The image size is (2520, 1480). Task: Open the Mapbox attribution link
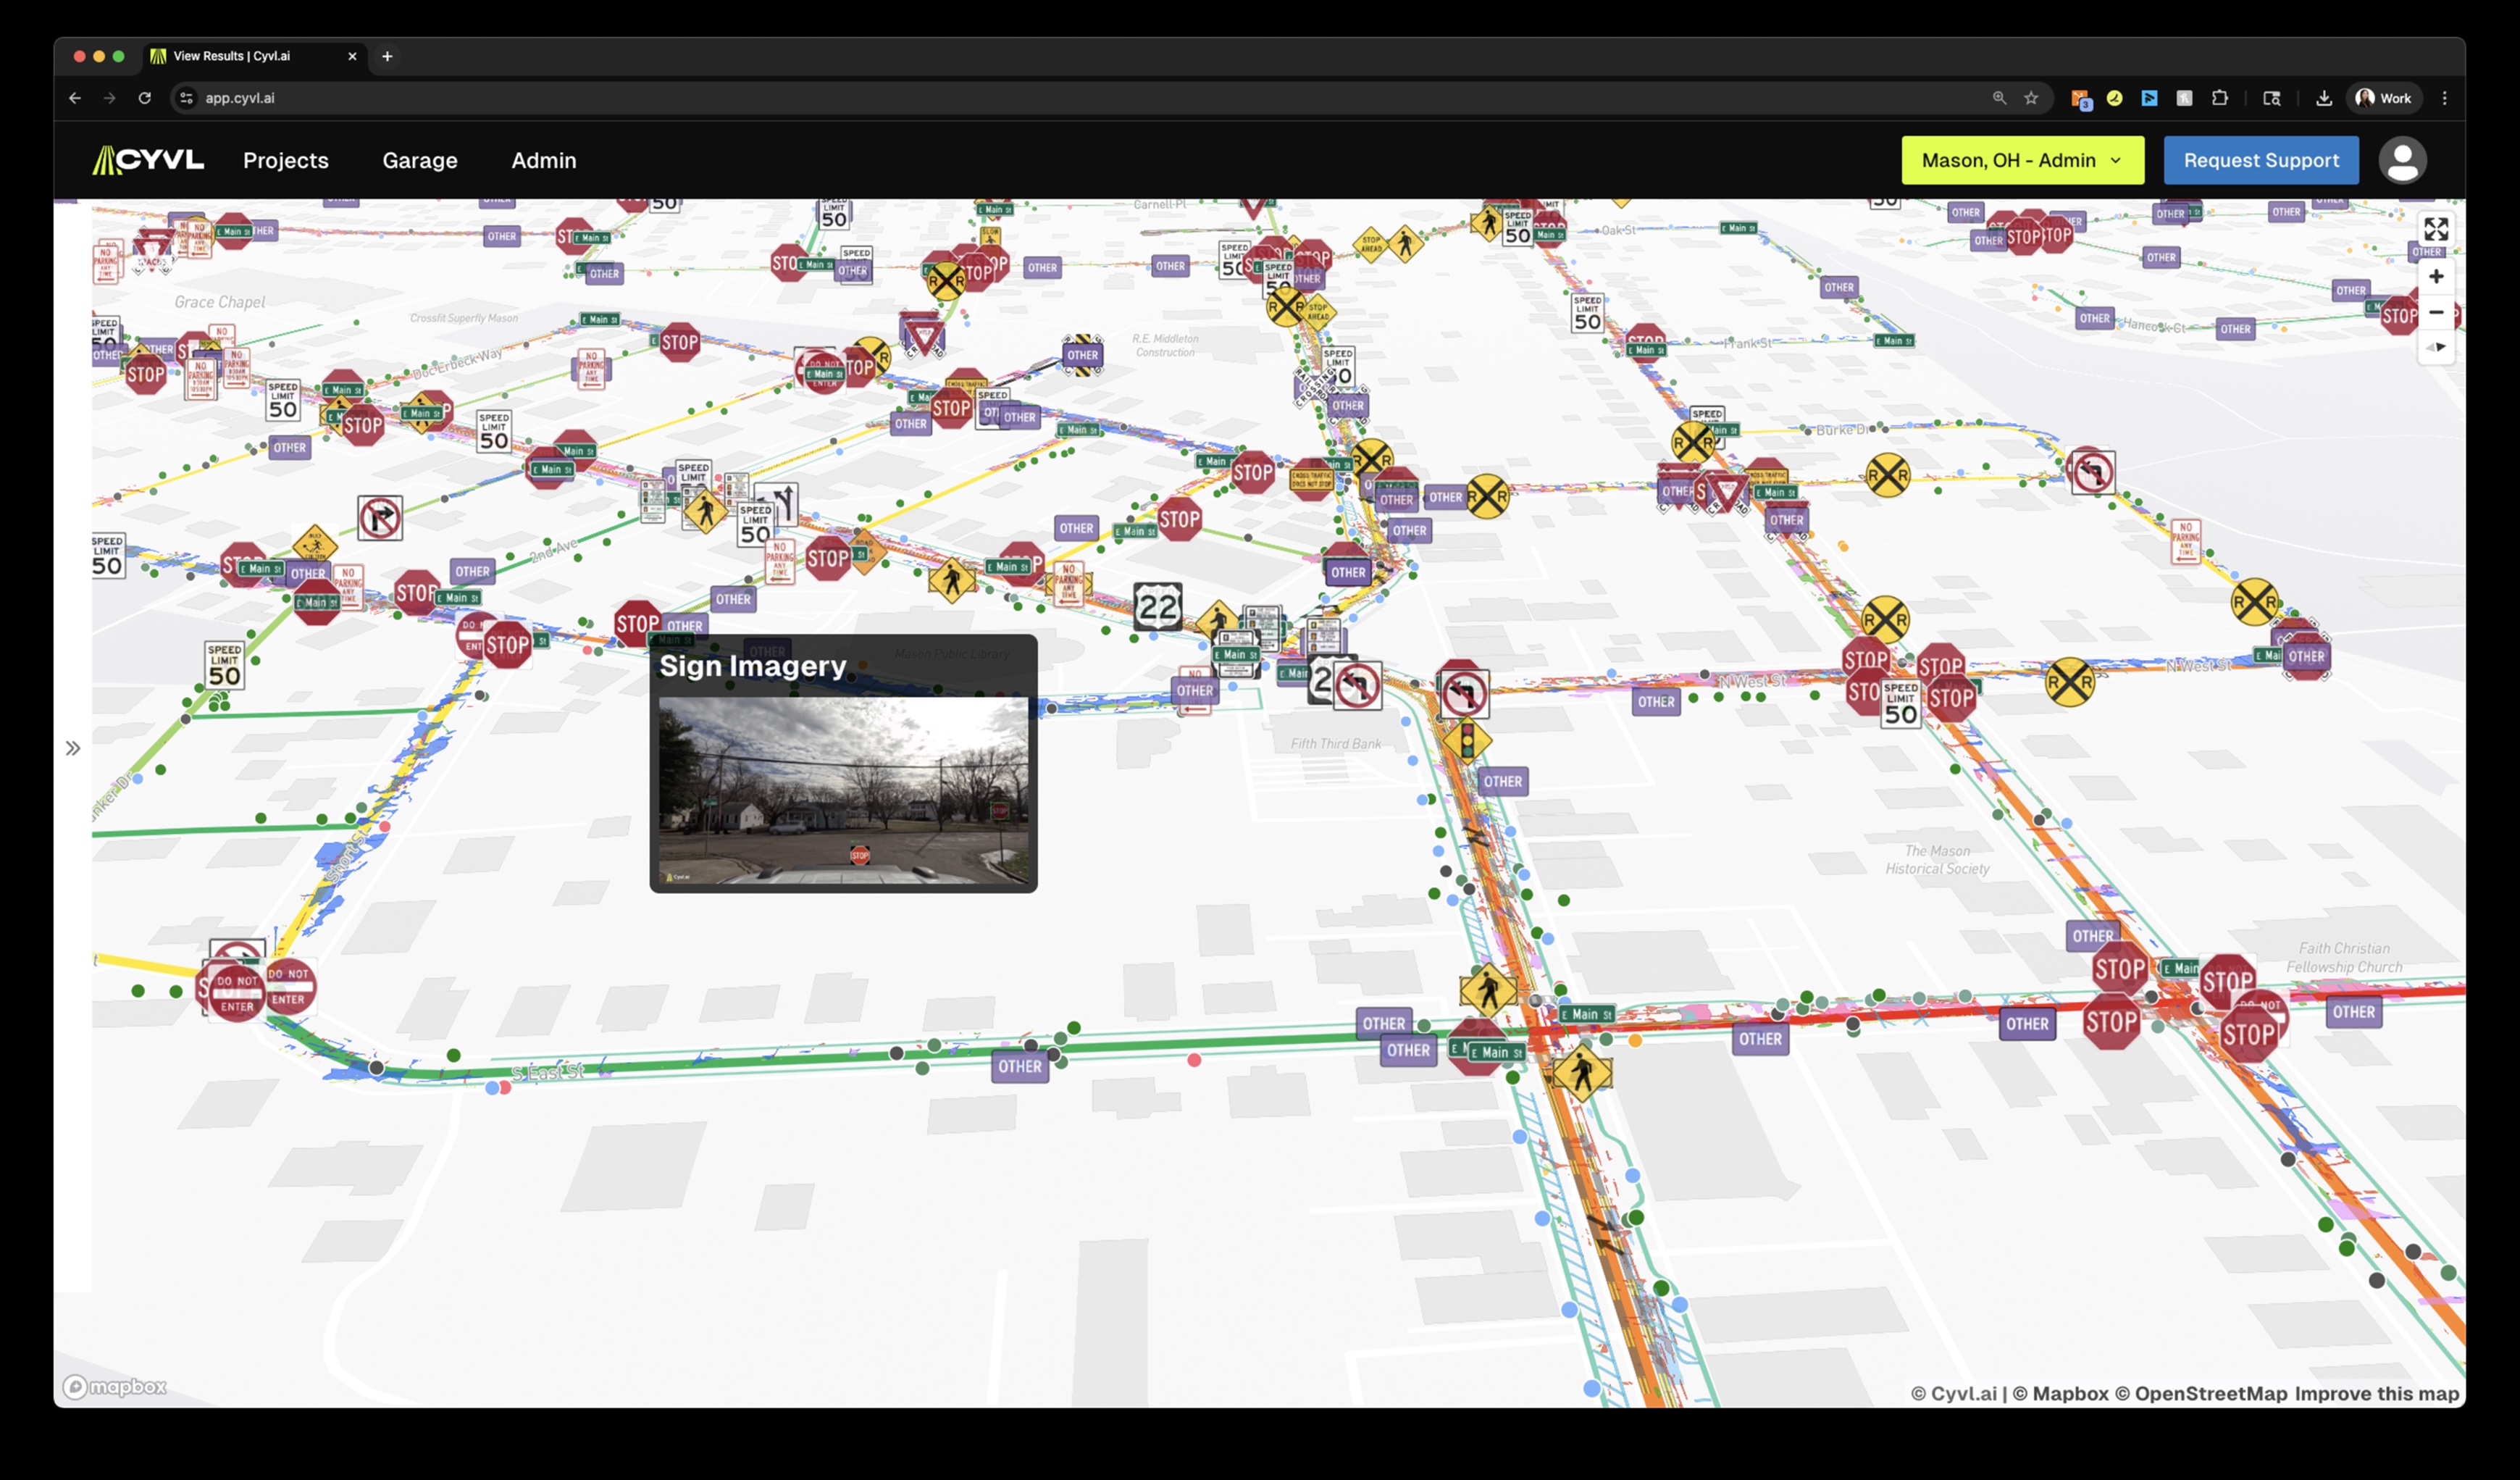(x=2060, y=1393)
